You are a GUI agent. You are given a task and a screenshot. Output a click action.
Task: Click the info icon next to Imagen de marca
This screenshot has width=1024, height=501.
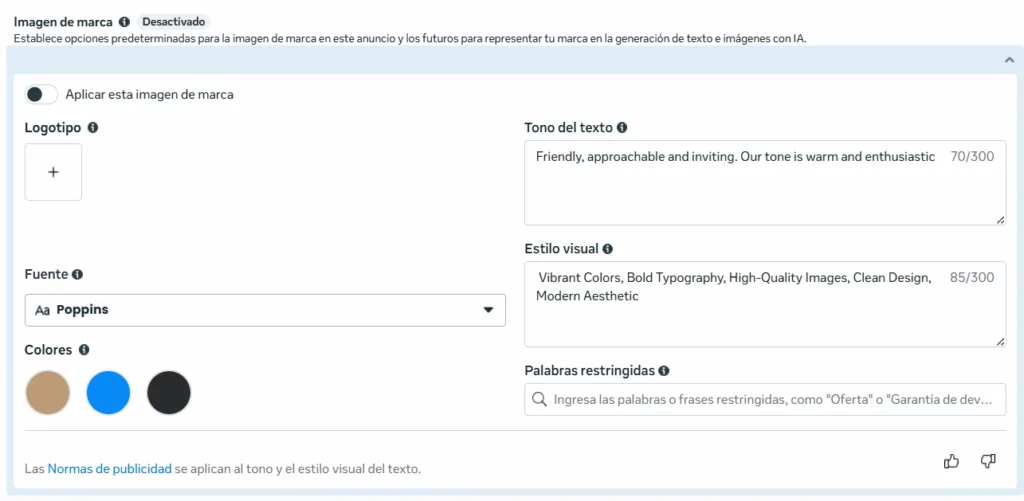point(124,21)
